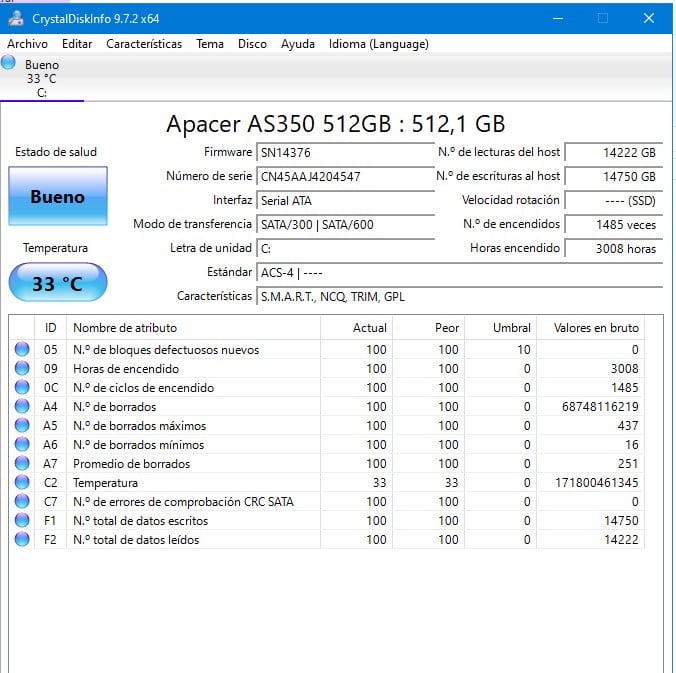
Task: Click status orb for attribute 09
Action: coord(22,368)
